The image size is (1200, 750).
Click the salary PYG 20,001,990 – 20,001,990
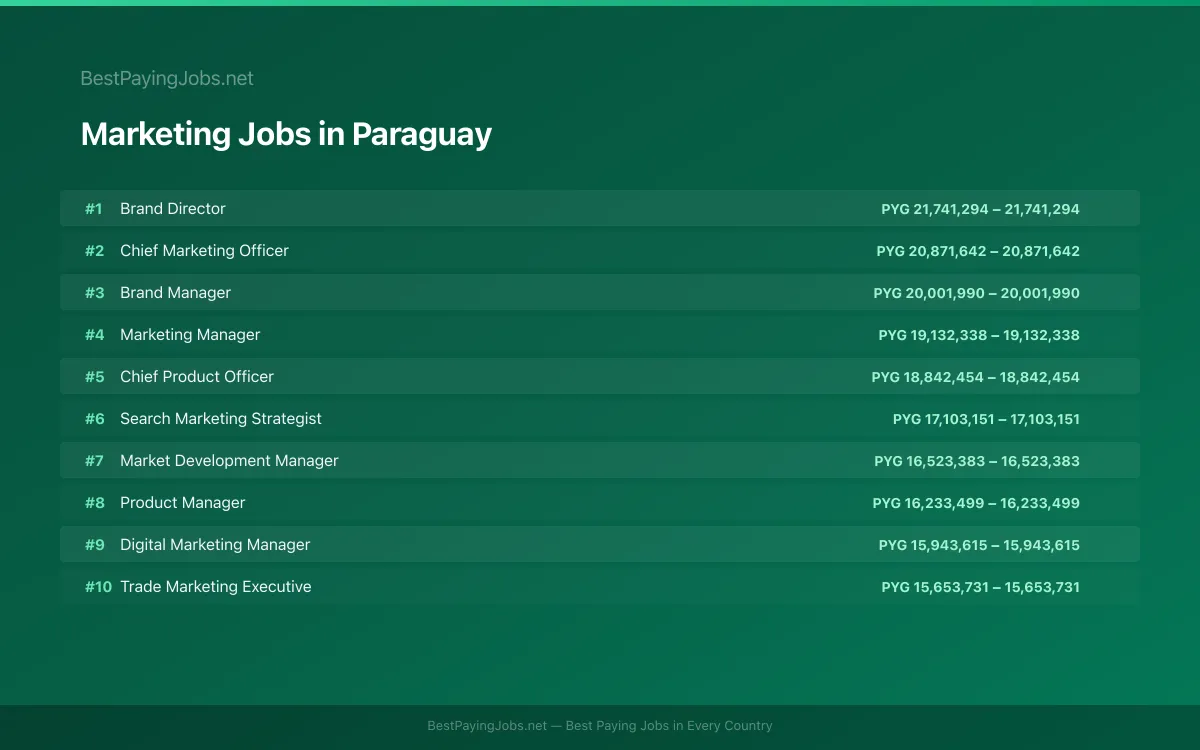click(x=977, y=293)
